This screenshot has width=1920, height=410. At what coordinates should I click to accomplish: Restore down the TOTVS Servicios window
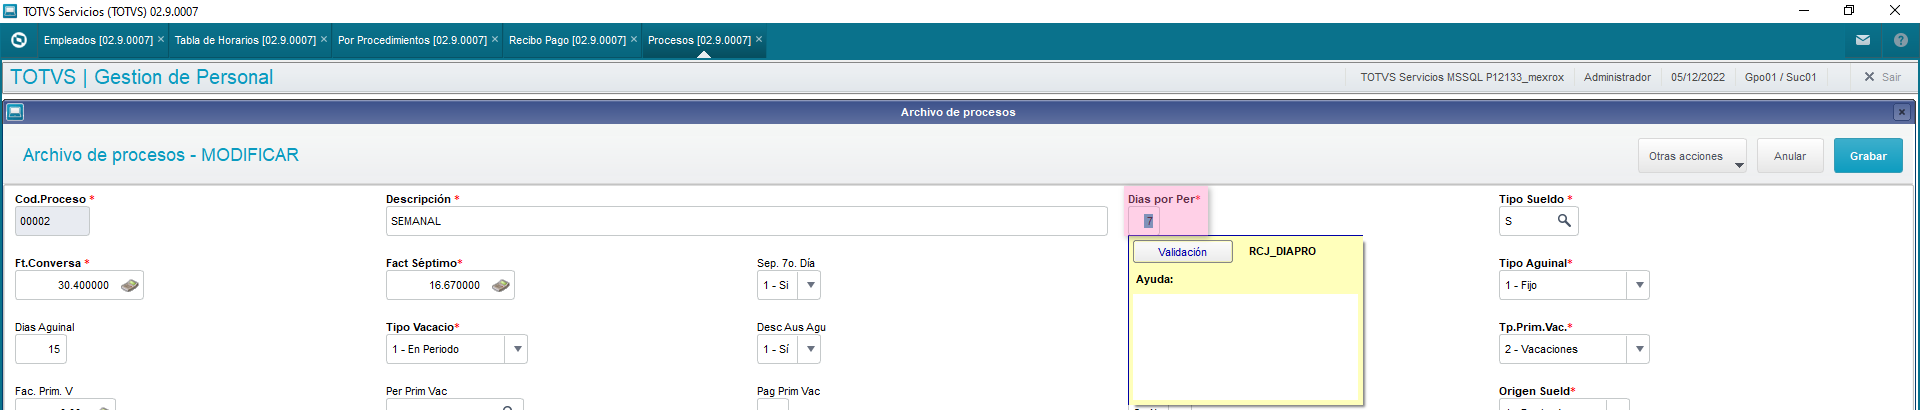[1849, 11]
